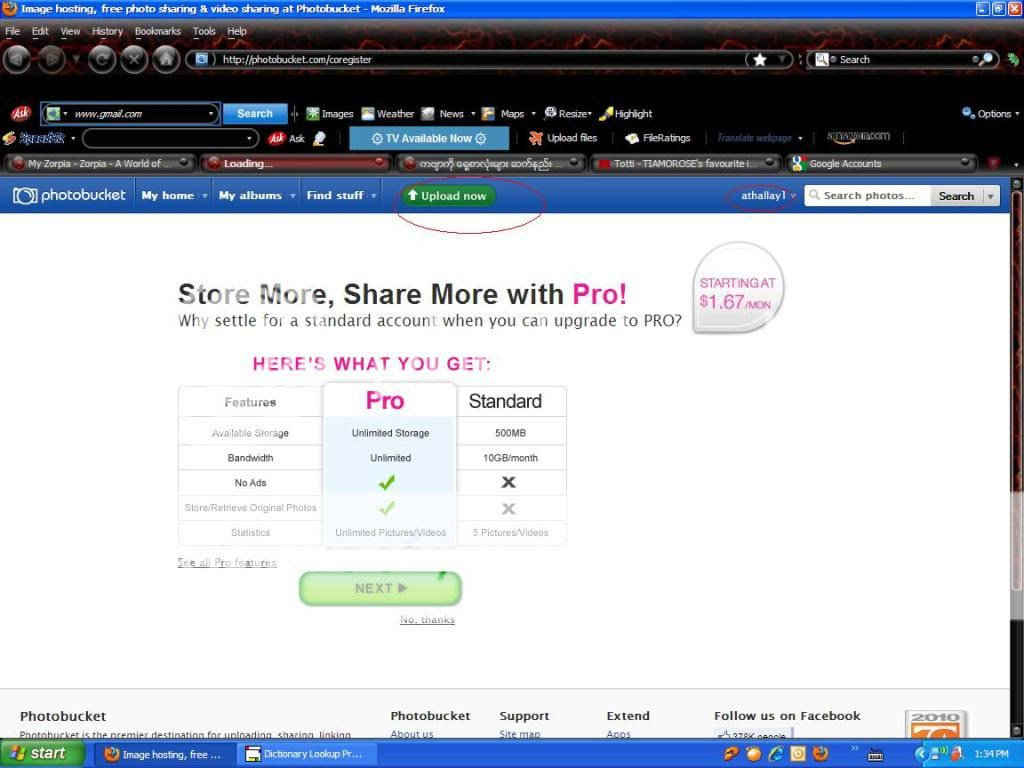The width and height of the screenshot is (1024, 768).
Task: Click the Site map footer link
Action: [519, 734]
